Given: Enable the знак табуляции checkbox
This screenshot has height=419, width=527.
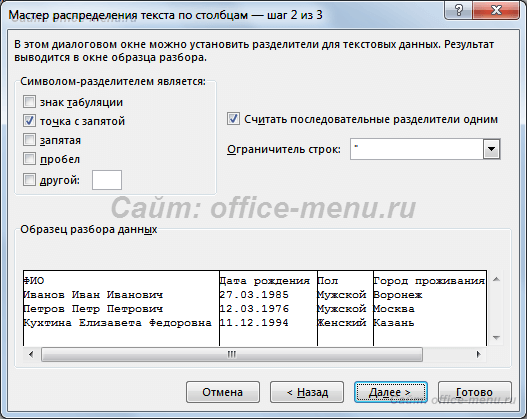Looking at the screenshot, I should point(29,101).
